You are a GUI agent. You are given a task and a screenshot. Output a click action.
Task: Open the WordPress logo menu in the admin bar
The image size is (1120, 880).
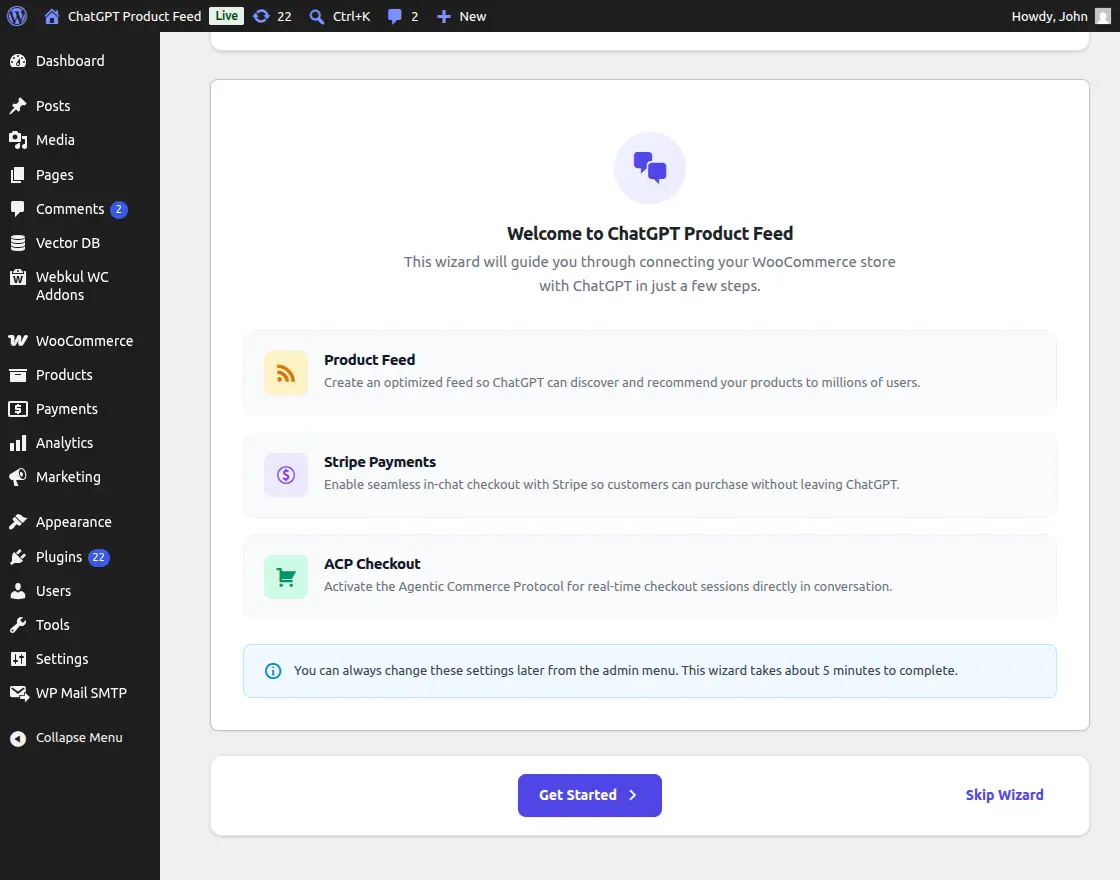coord(16,15)
